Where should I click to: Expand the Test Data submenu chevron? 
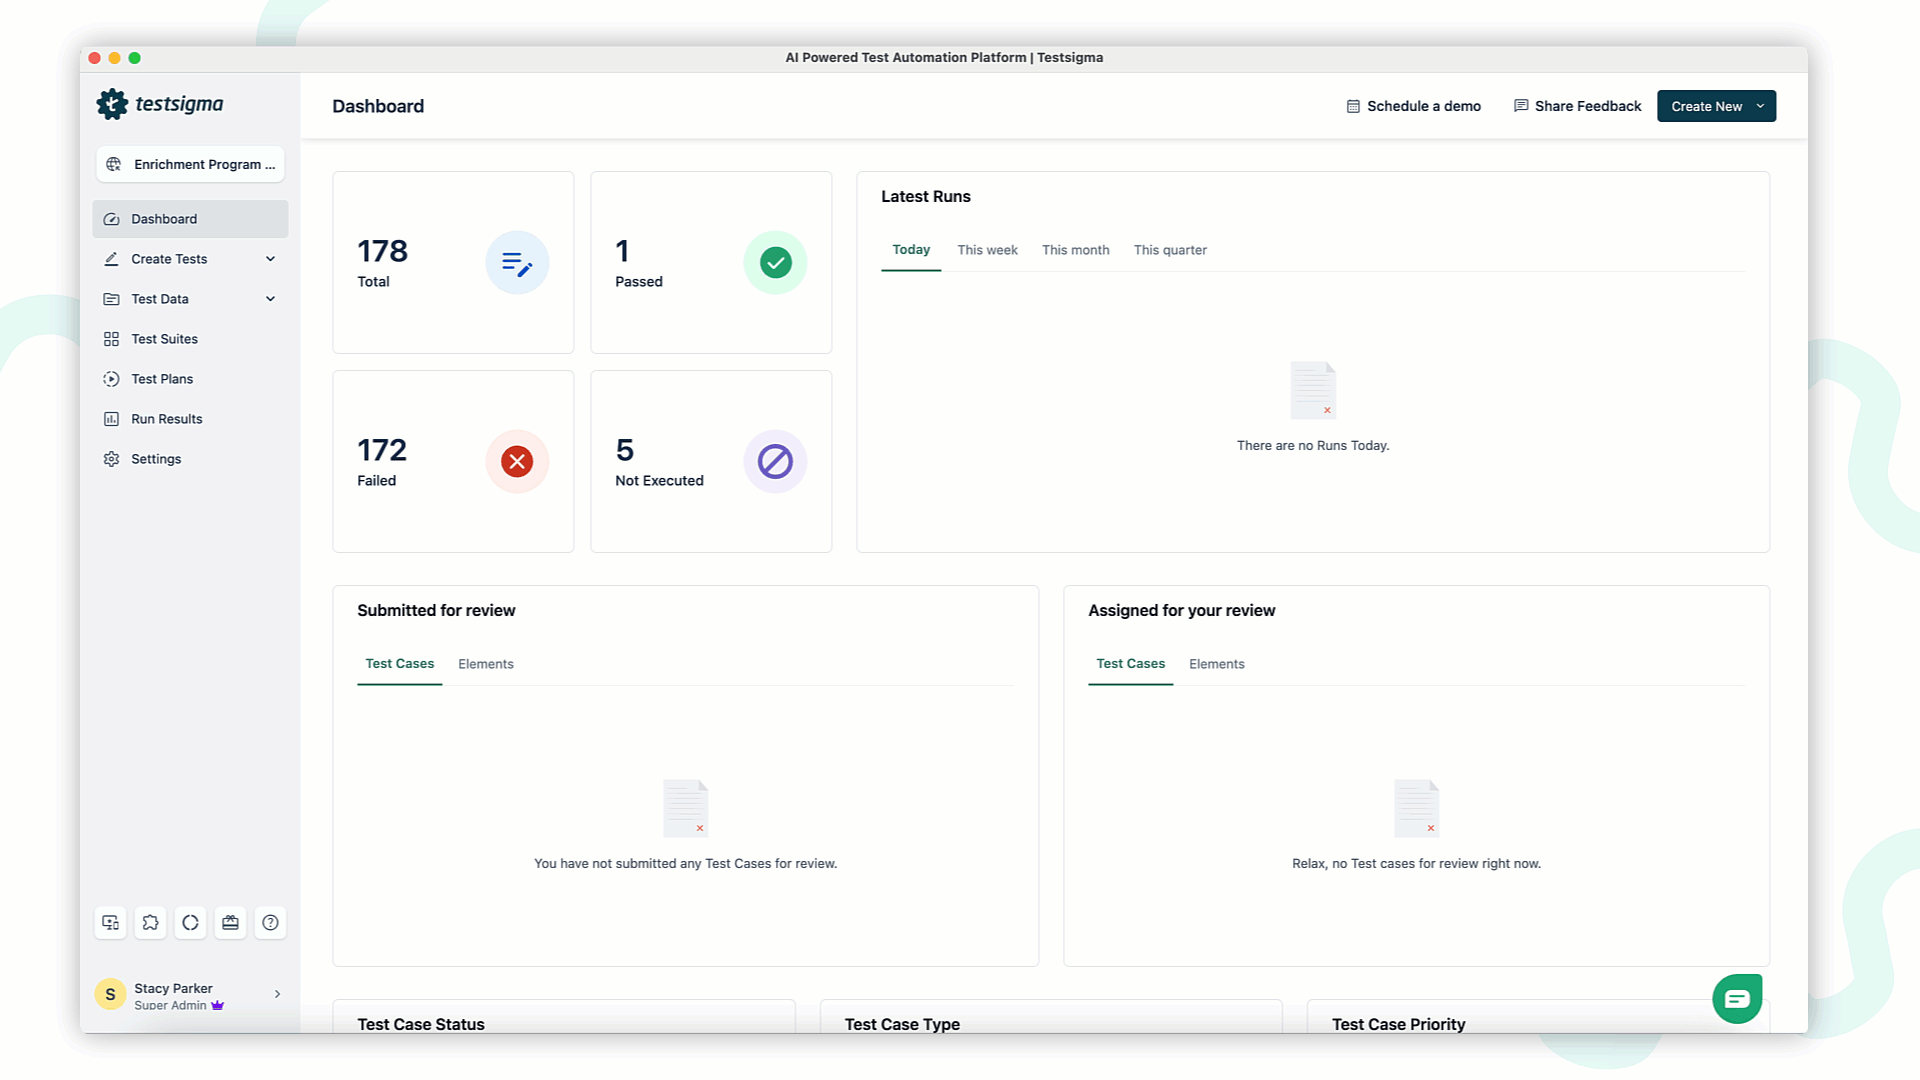click(270, 299)
